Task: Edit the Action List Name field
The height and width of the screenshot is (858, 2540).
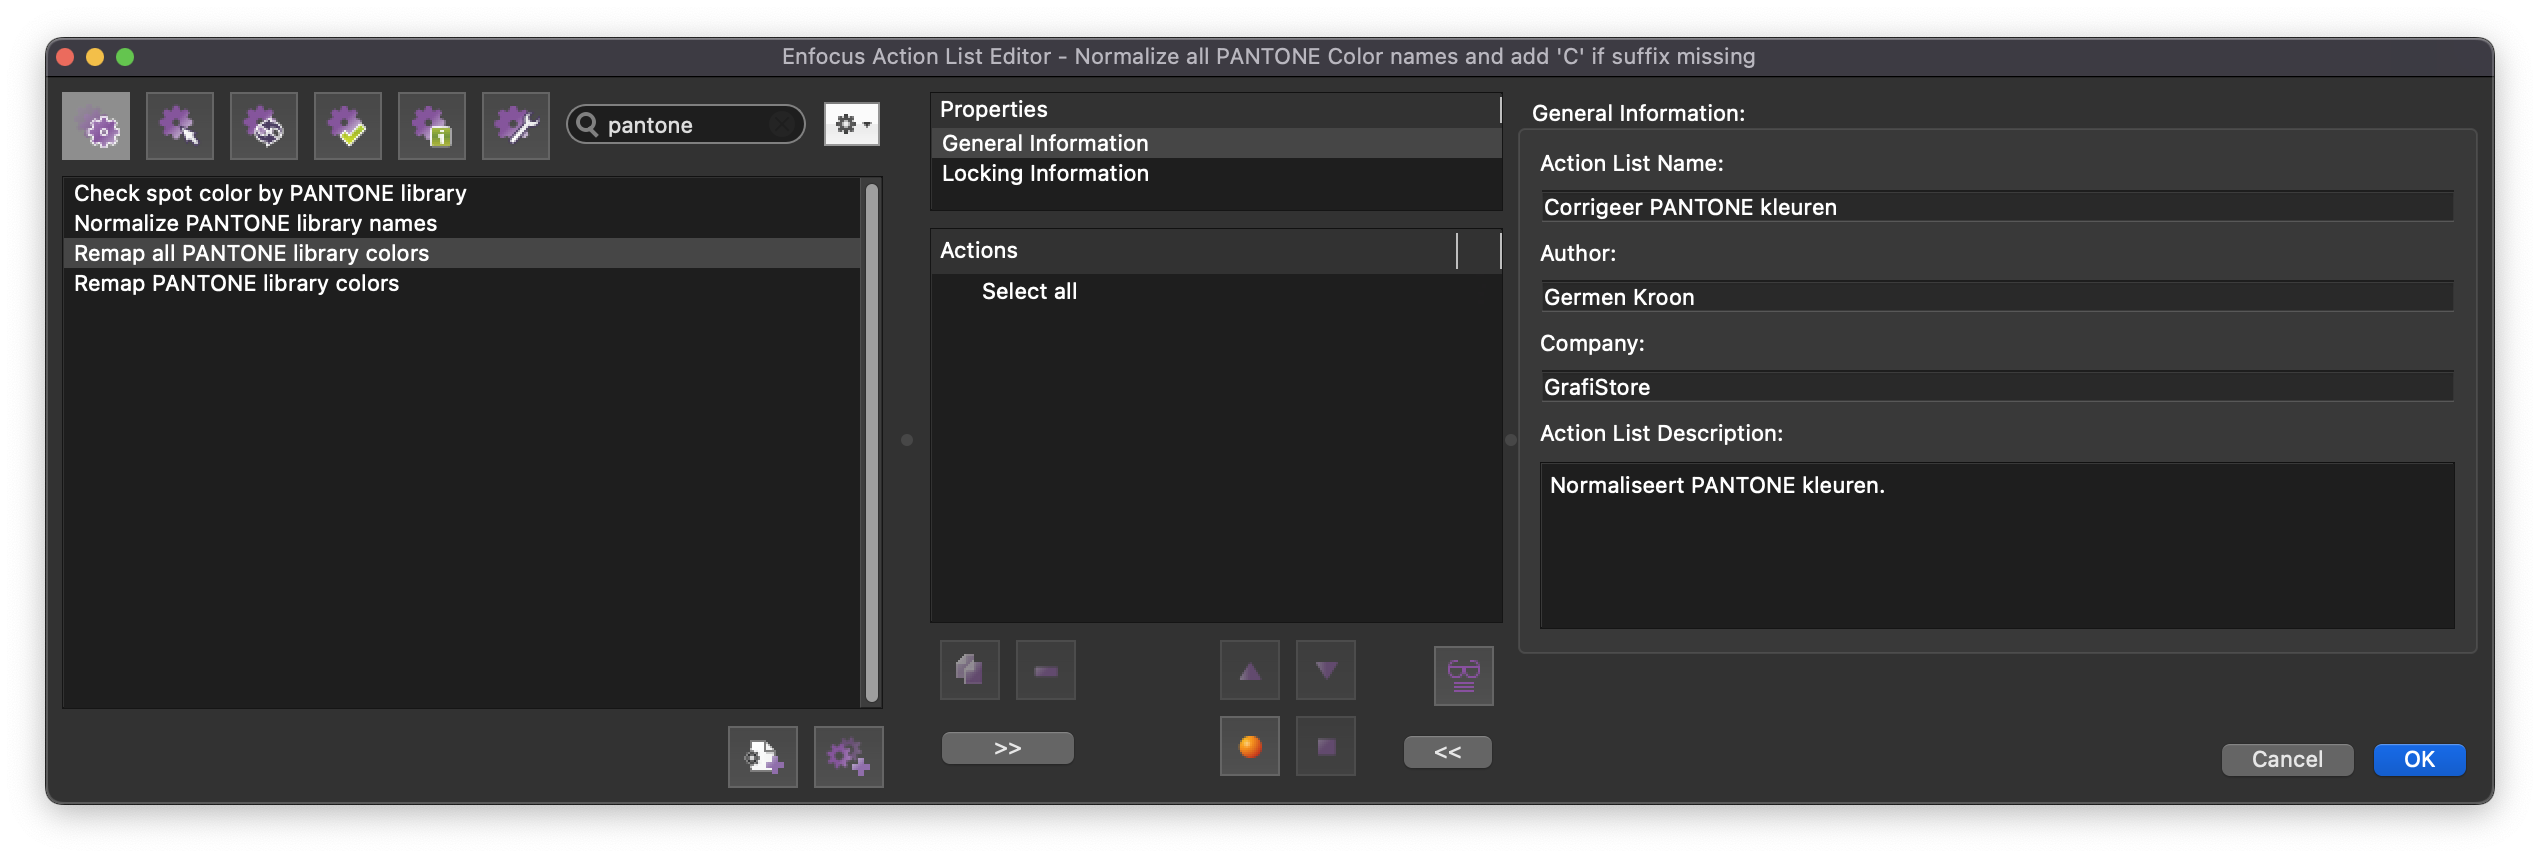Action: pos(1997,207)
